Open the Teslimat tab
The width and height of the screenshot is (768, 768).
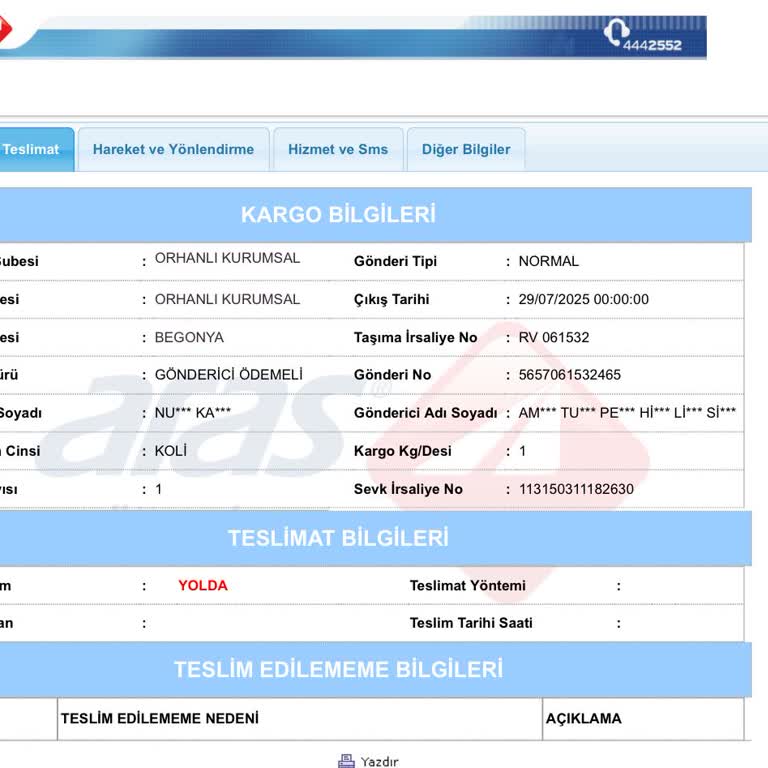[32, 150]
